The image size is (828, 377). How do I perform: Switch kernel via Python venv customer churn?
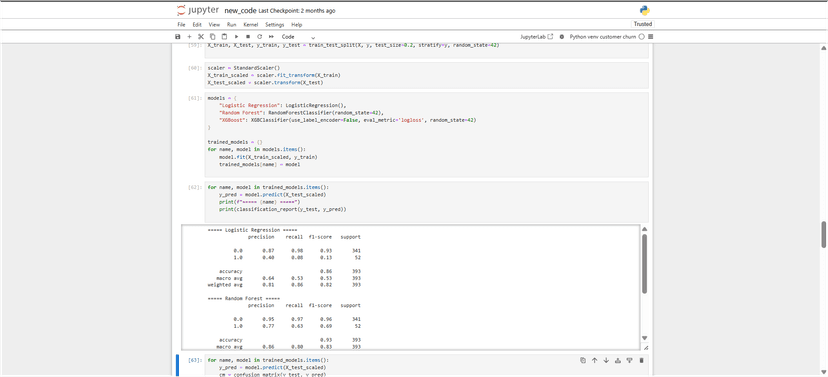coord(603,37)
